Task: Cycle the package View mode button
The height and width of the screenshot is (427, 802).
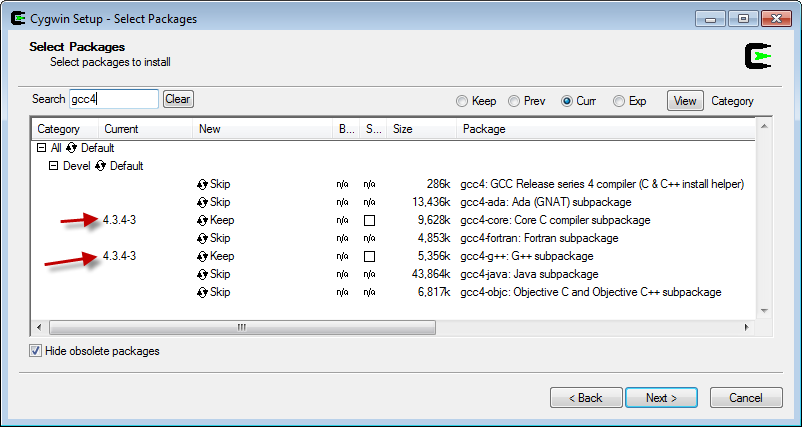Action: click(x=685, y=101)
